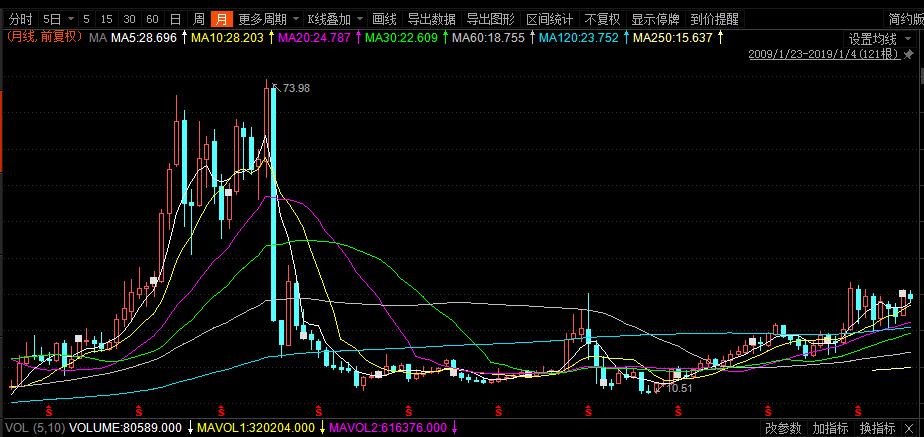This screenshot has width=924, height=437.
Task: Switch to 日 daily K-line
Action: 175,19
